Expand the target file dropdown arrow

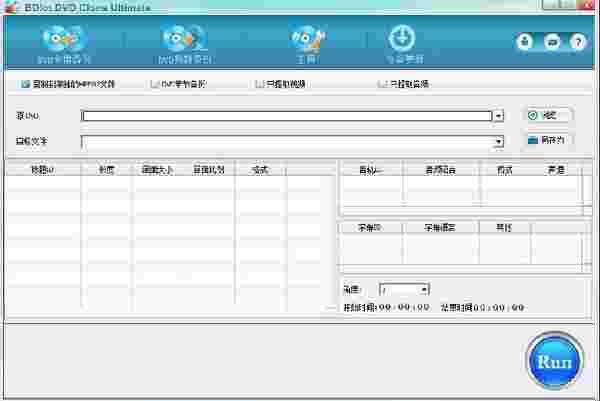point(498,142)
